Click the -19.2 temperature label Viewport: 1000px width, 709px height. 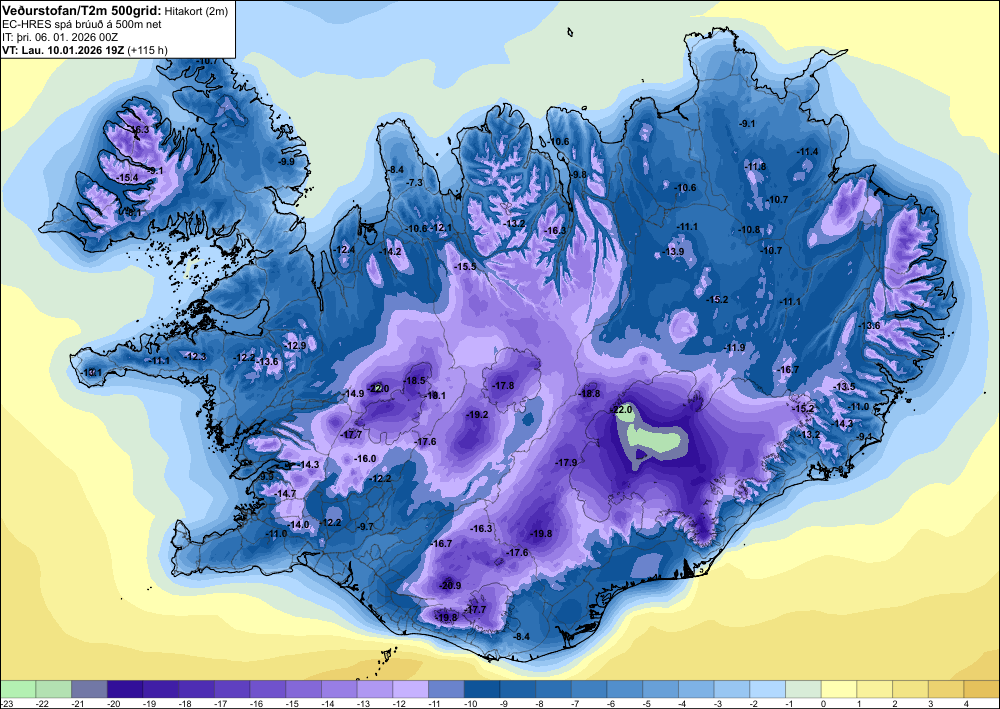tap(477, 414)
